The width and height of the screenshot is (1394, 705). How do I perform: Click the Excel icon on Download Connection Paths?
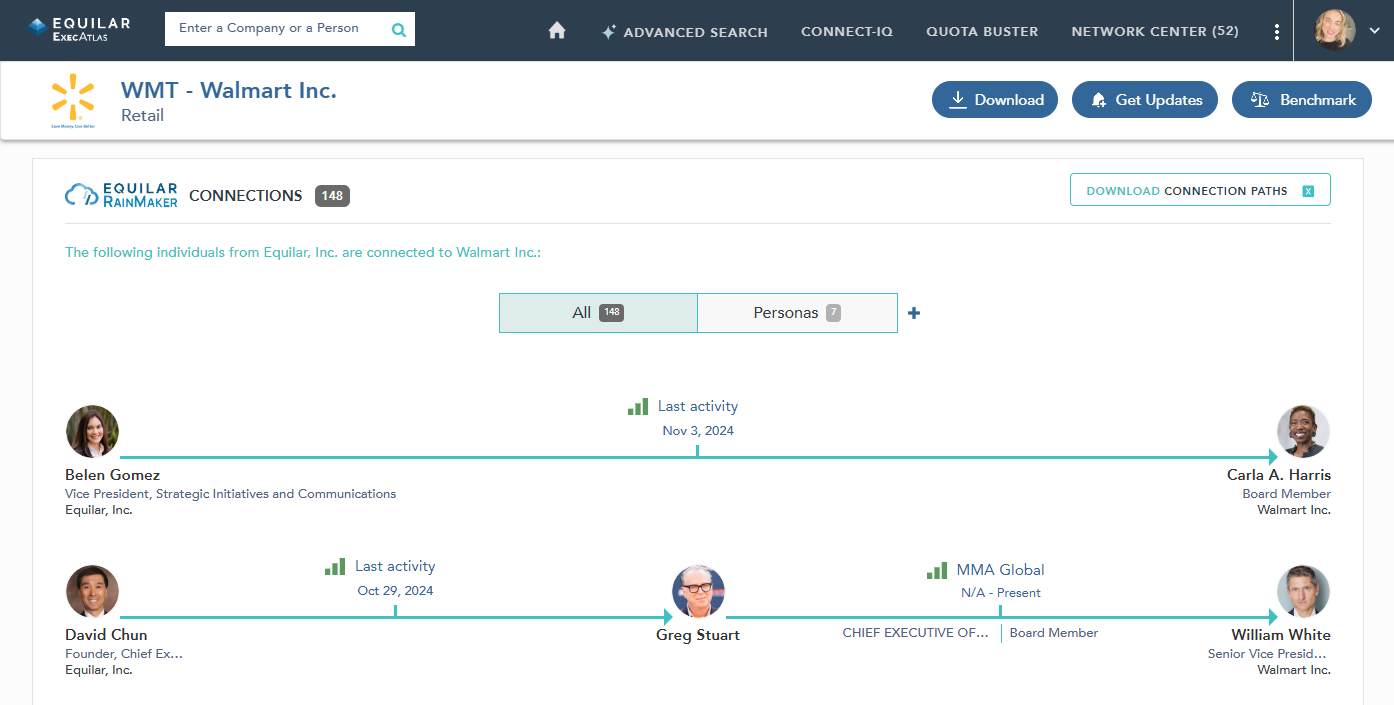point(1308,191)
